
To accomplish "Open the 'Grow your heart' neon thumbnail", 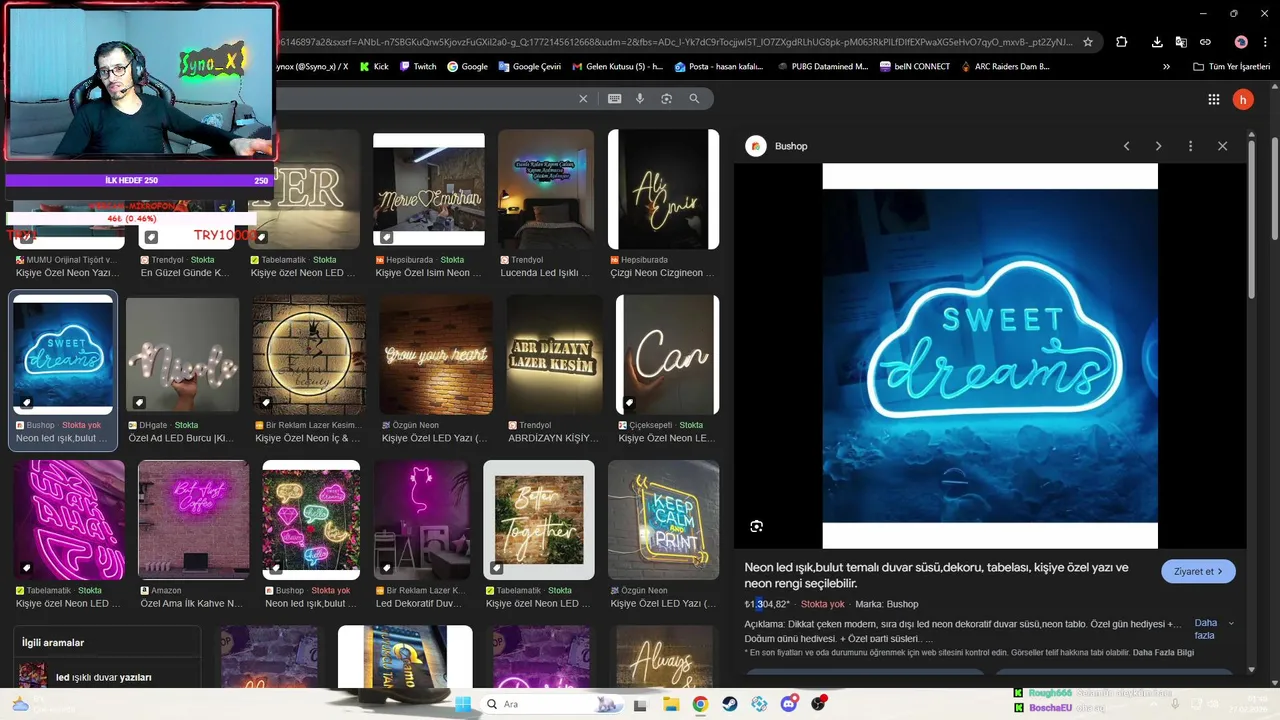I will [x=436, y=355].
